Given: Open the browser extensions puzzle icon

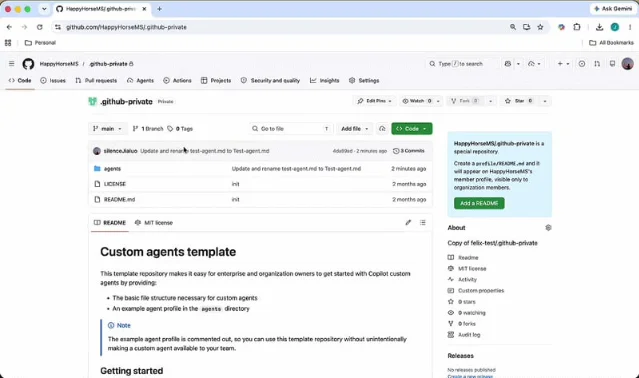Looking at the screenshot, I should 577,27.
